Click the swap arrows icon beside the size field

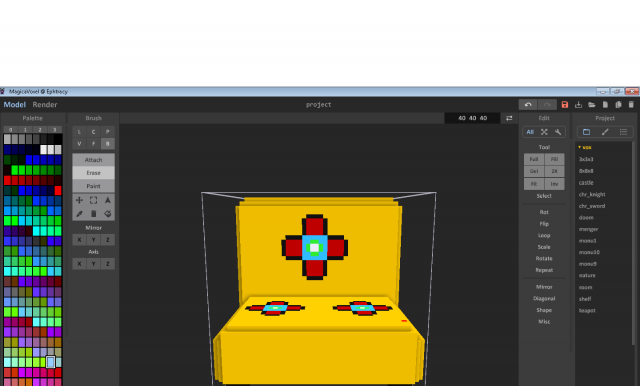point(509,118)
